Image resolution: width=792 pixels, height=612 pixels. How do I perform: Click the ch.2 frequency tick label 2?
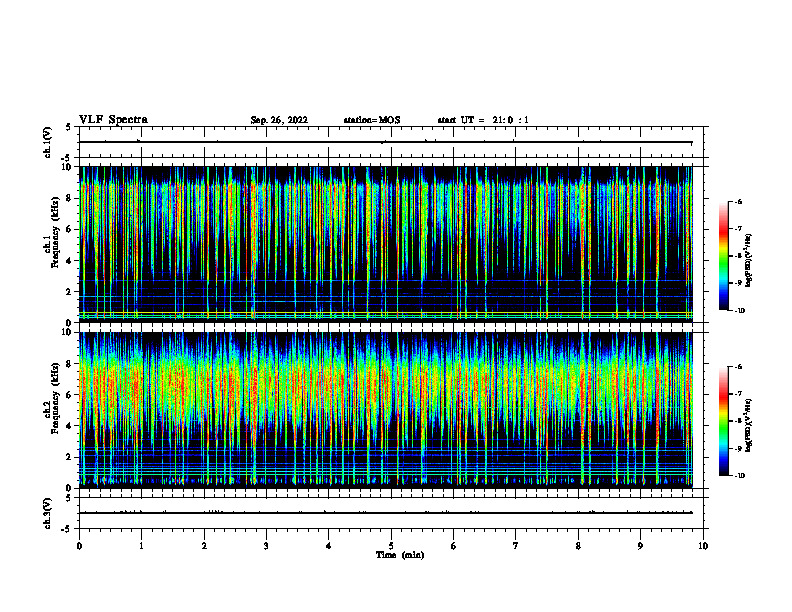tap(69, 457)
